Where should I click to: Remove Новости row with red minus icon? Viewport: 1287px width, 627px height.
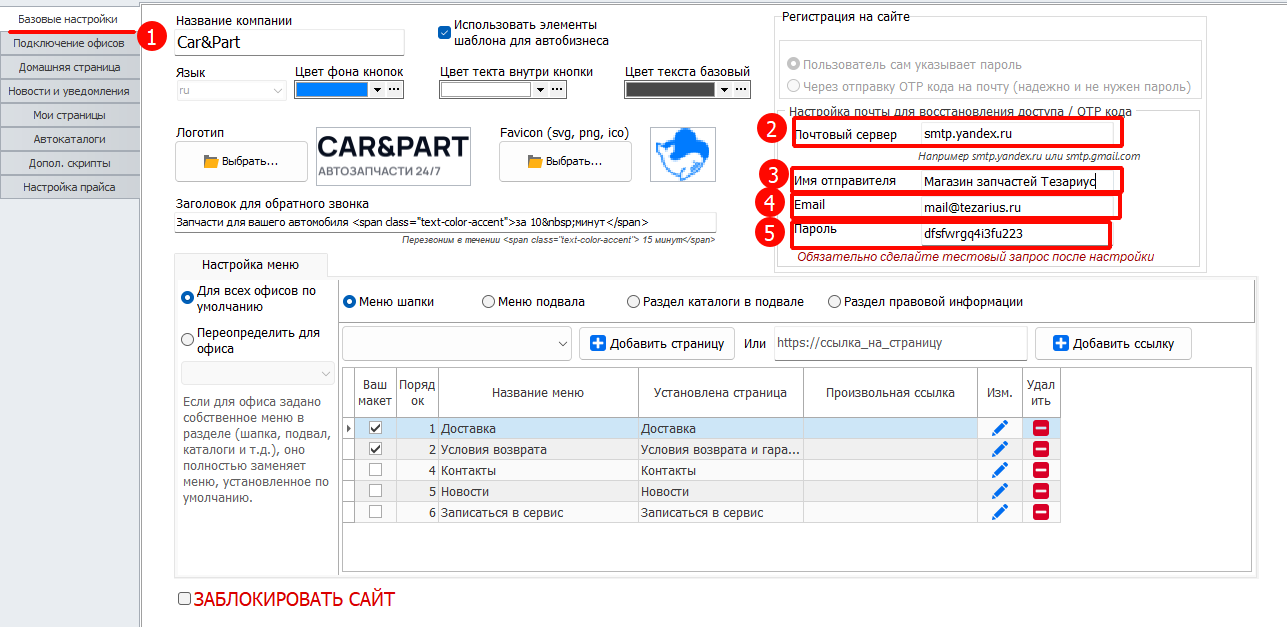click(1041, 491)
